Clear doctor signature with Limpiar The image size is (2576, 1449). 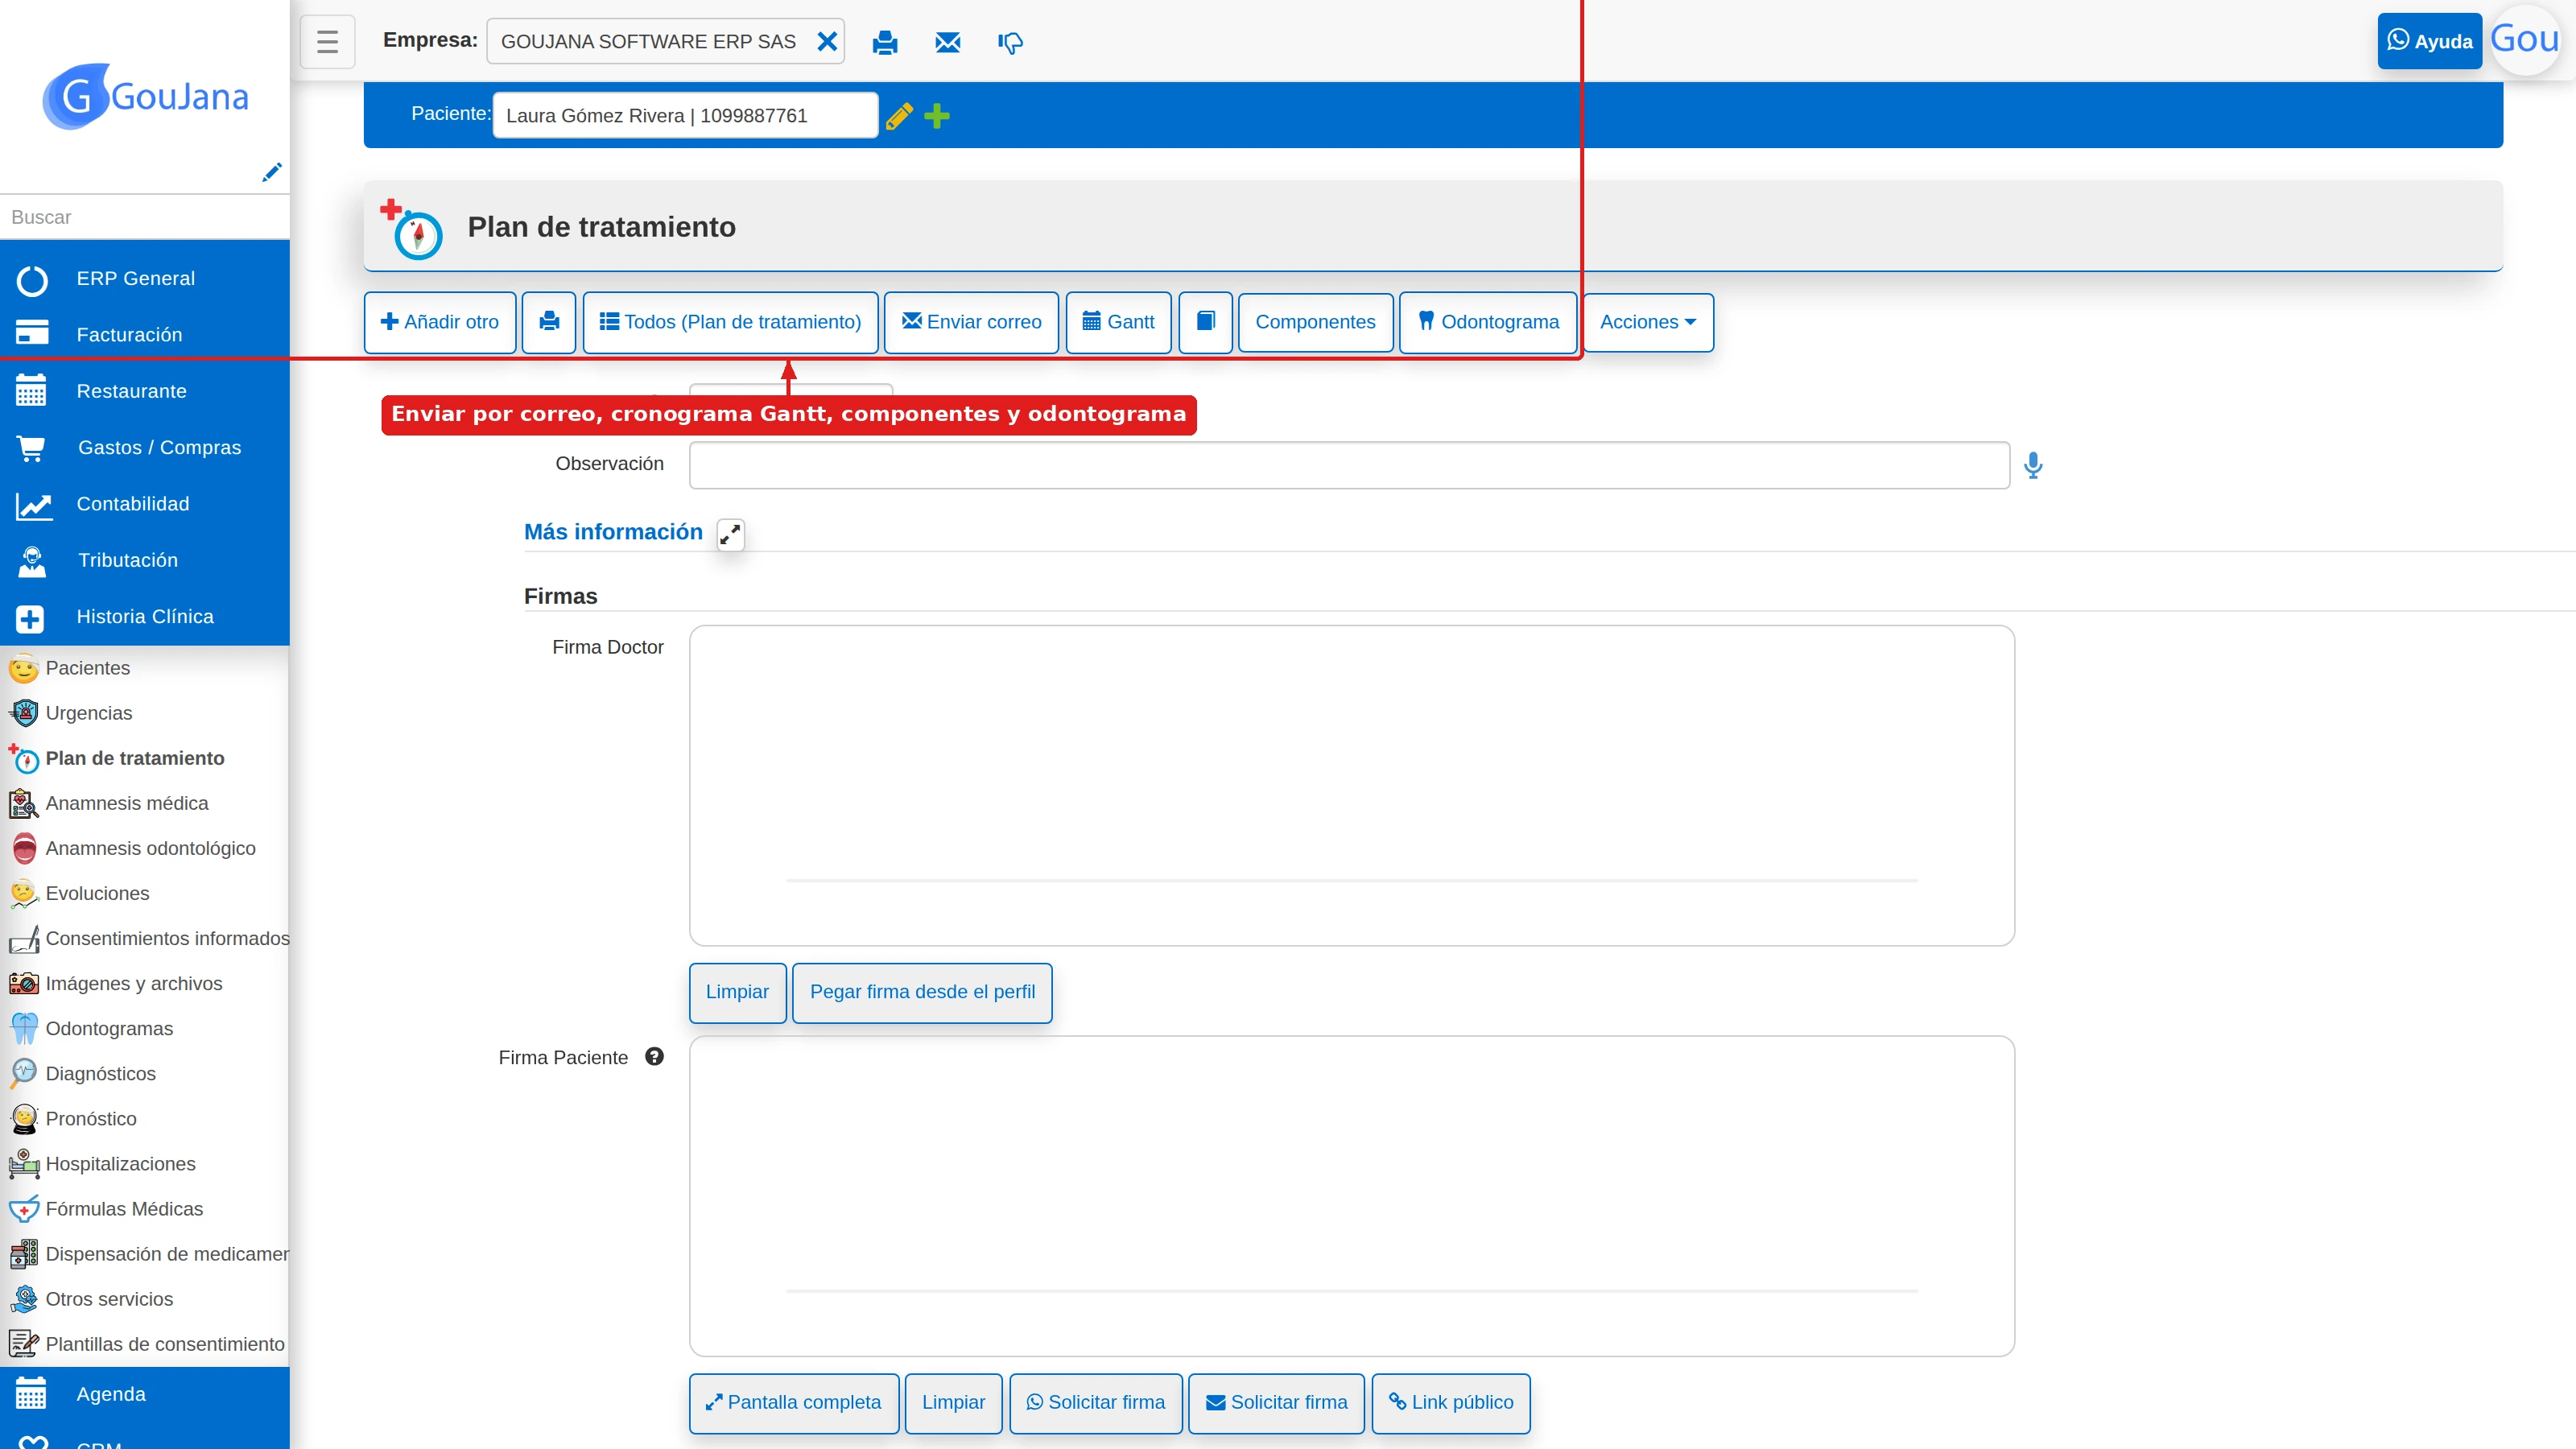coord(737,992)
